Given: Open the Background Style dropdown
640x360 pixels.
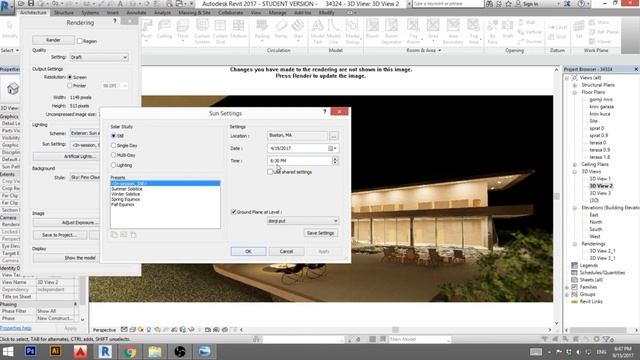Looking at the screenshot, I should click(x=85, y=177).
